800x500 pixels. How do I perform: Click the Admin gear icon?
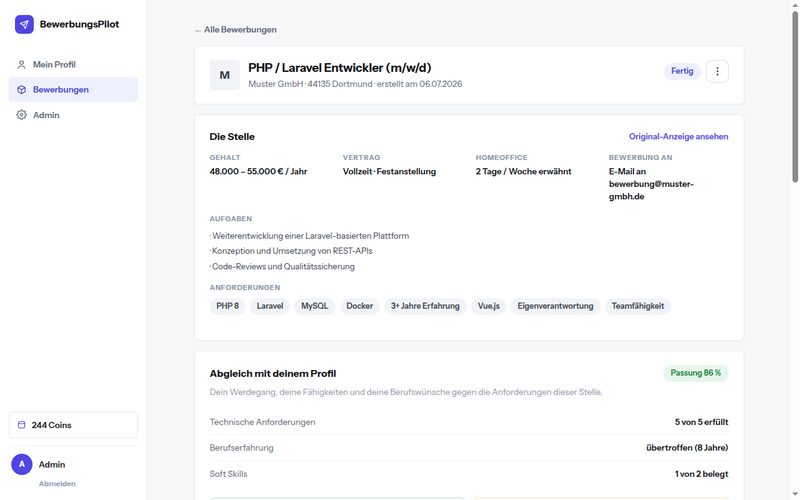coord(21,115)
